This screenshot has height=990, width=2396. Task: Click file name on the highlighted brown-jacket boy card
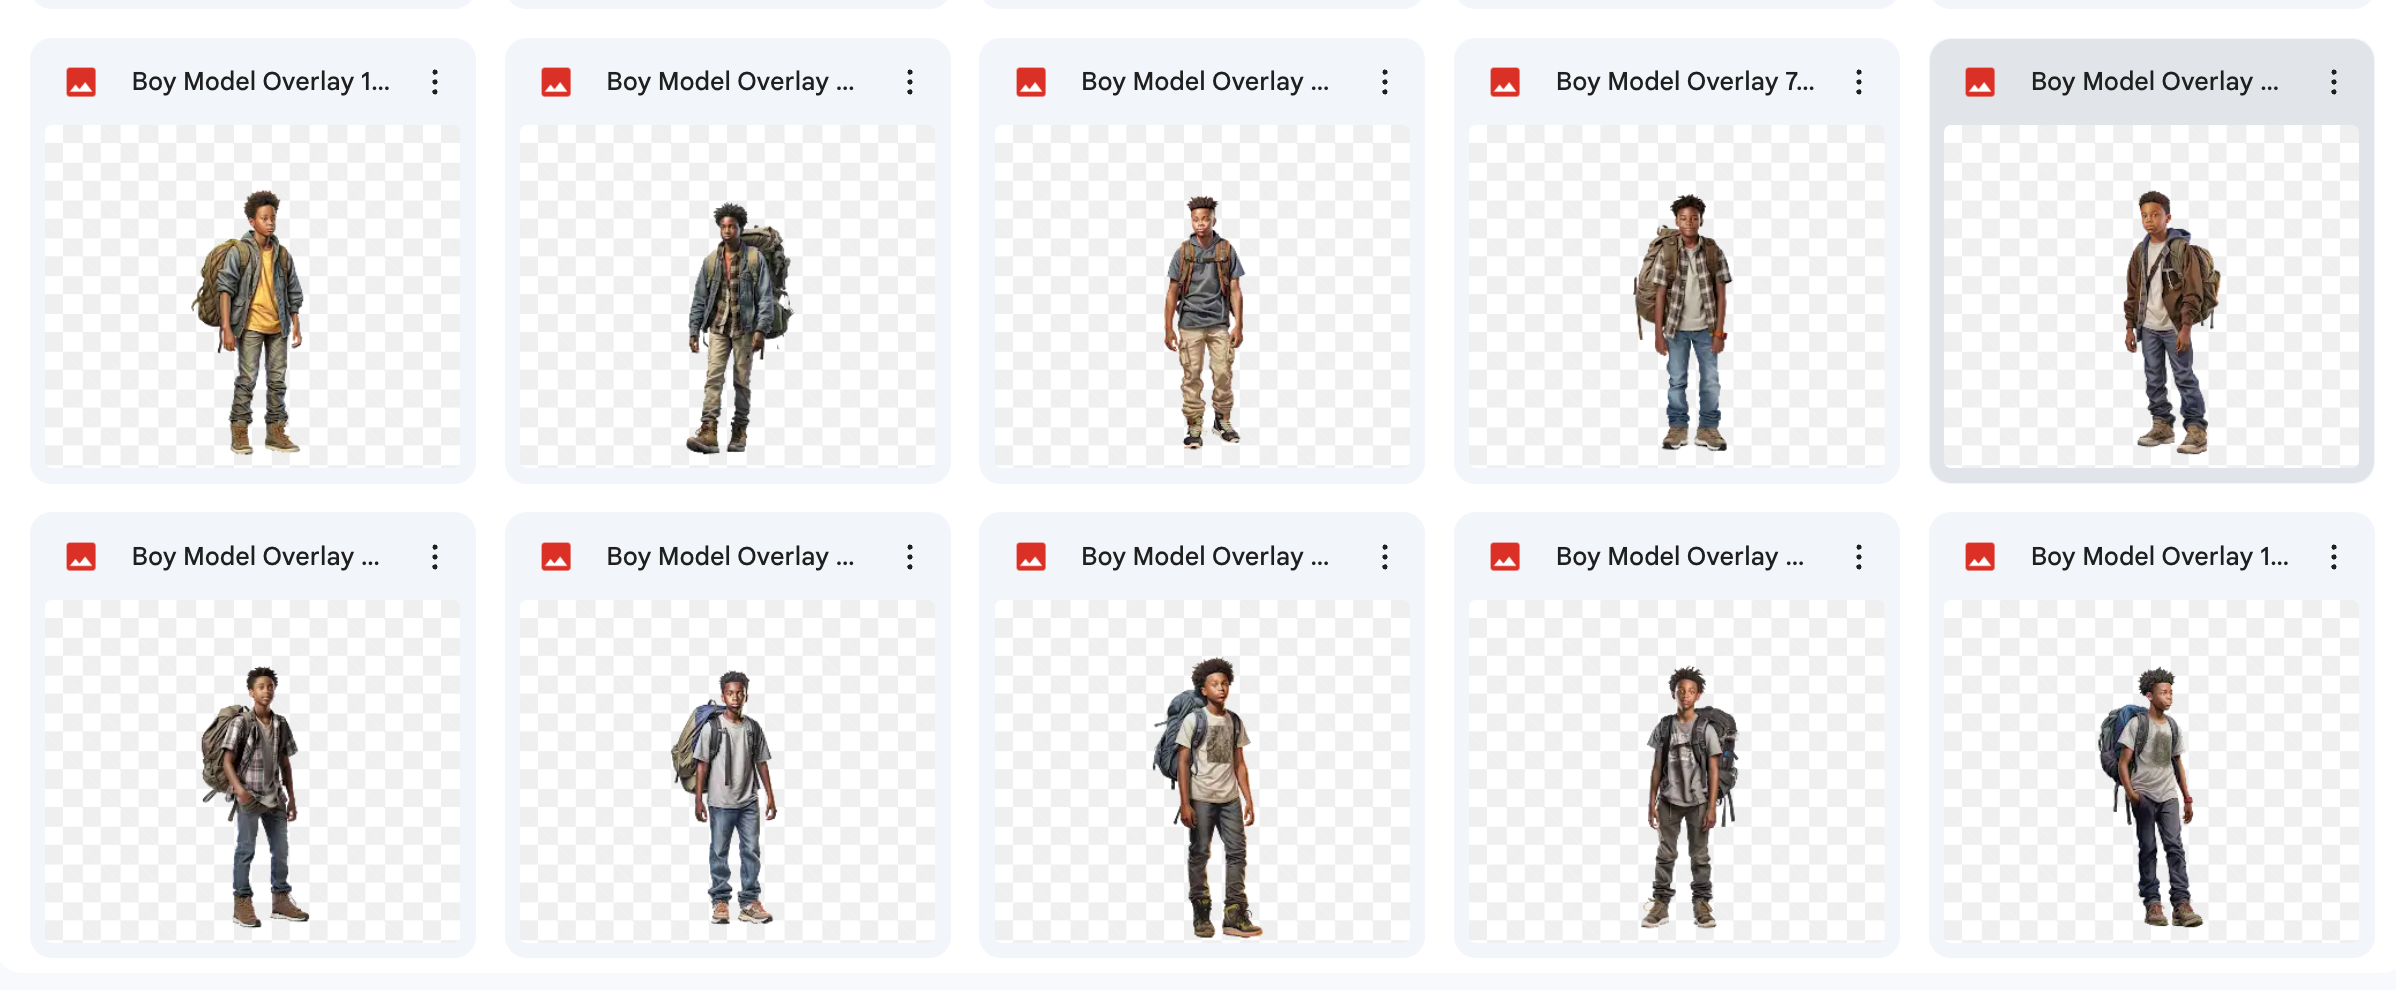pyautogui.click(x=2154, y=82)
